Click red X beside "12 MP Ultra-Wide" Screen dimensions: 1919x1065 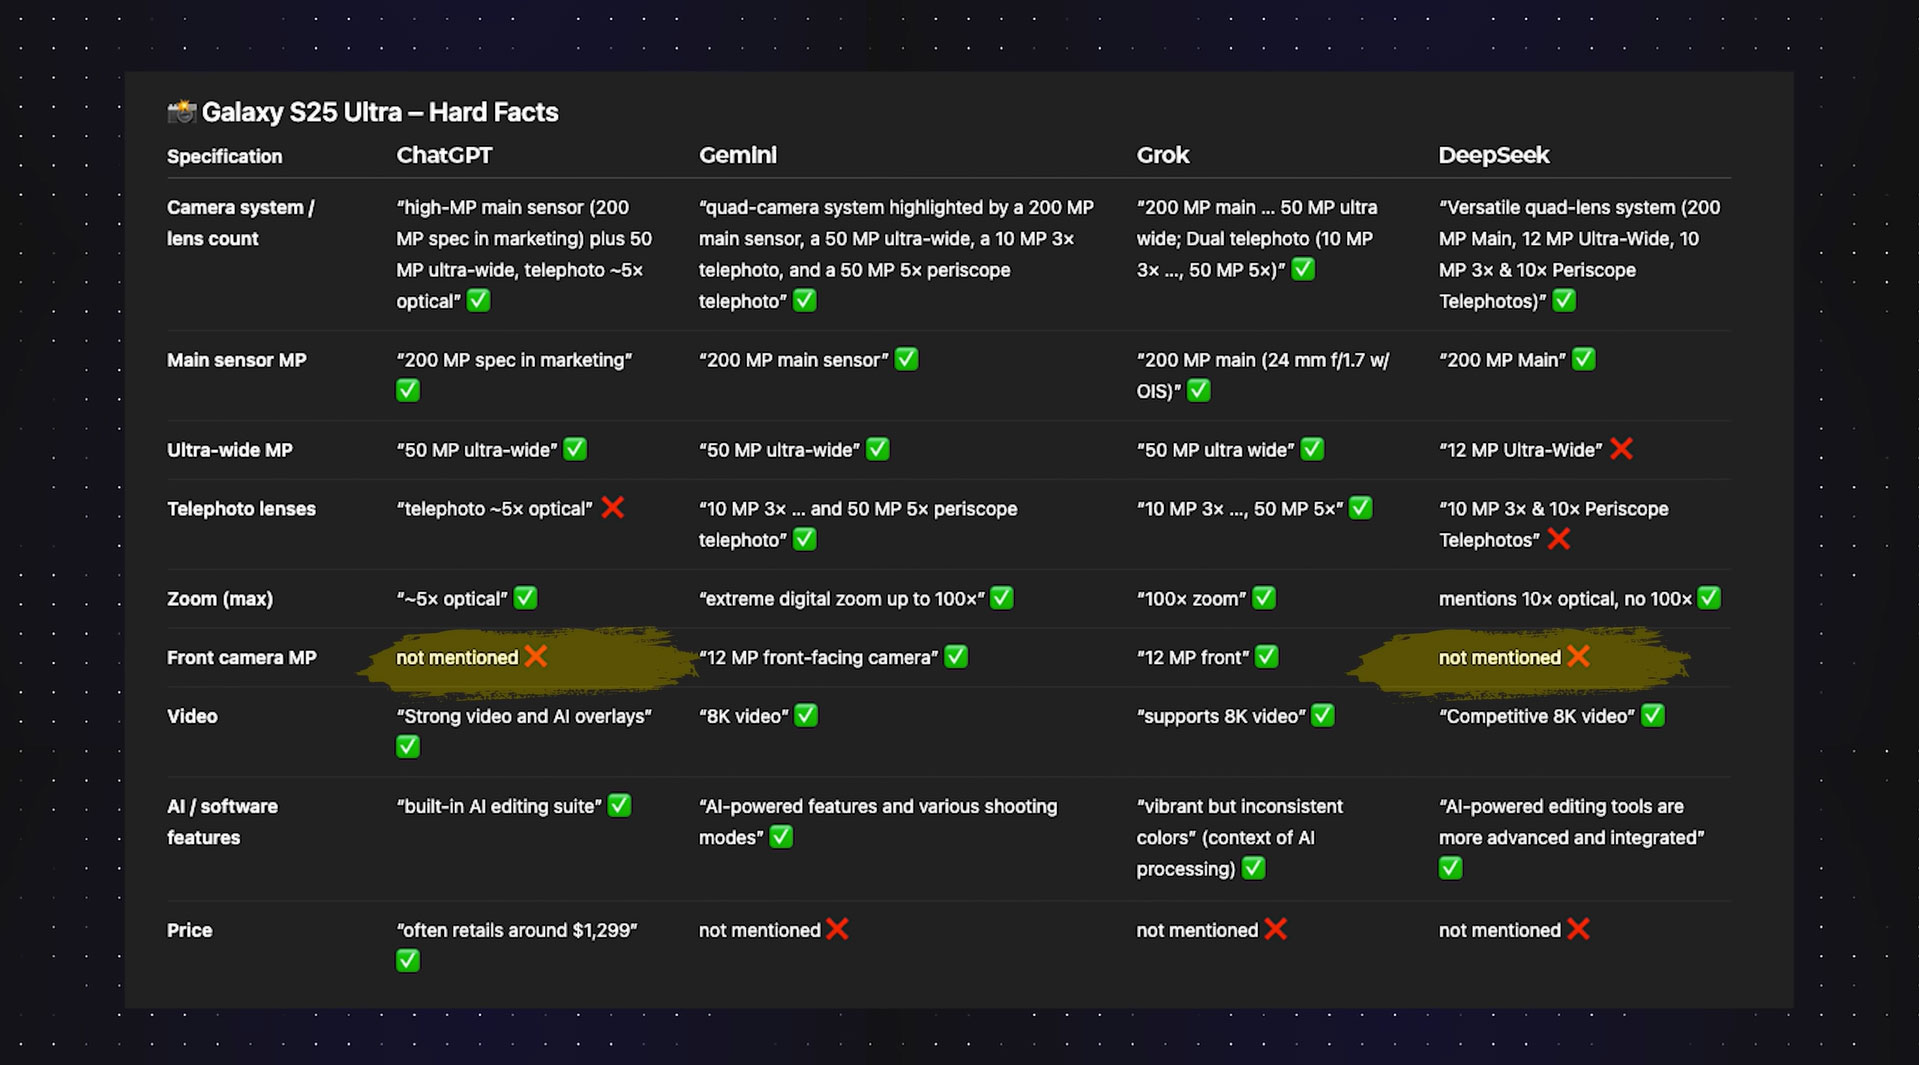point(1621,449)
